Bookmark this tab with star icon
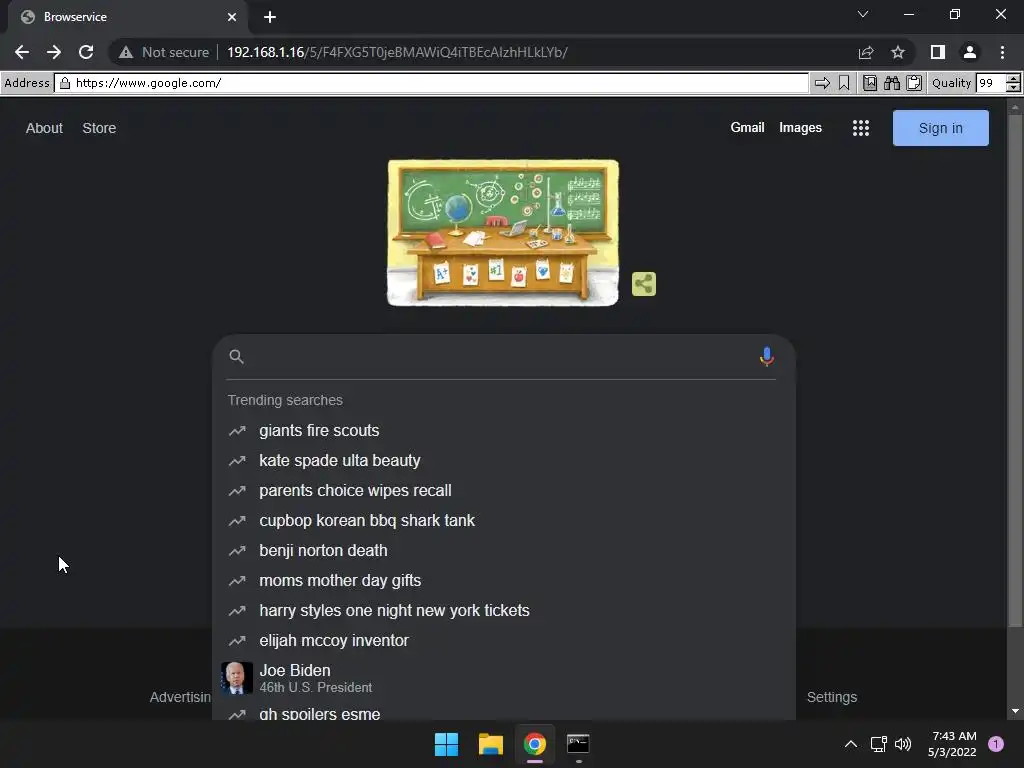Image resolution: width=1024 pixels, height=768 pixels. pos(898,52)
